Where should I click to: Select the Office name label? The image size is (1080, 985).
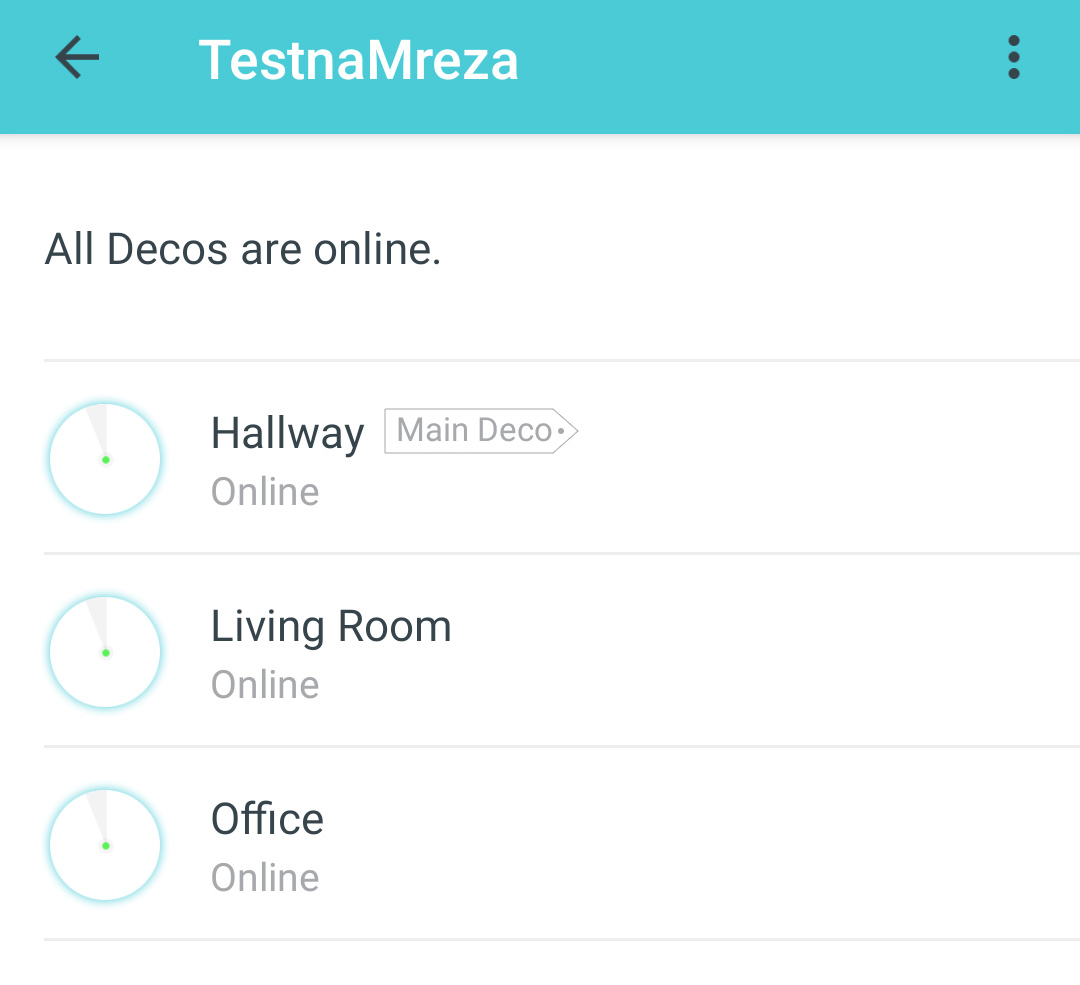pyautogui.click(x=267, y=819)
